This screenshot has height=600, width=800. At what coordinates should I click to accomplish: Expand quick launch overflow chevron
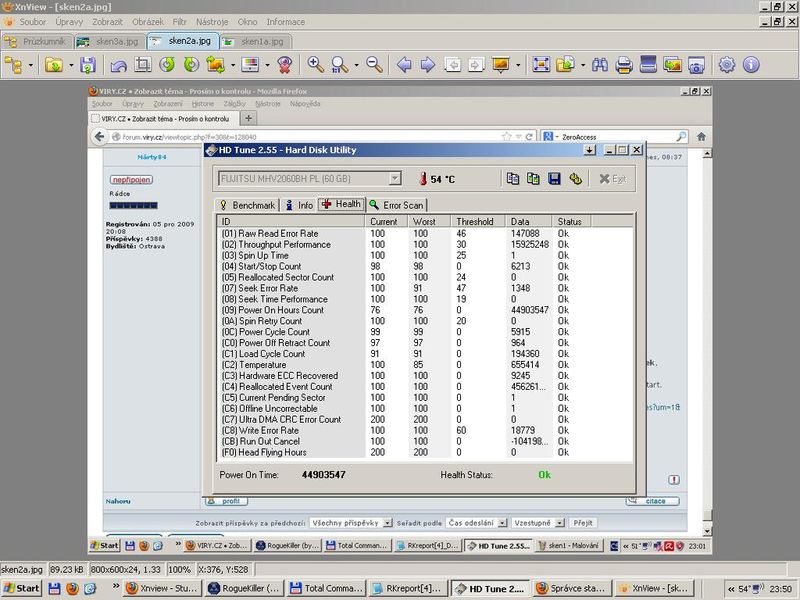(116, 586)
